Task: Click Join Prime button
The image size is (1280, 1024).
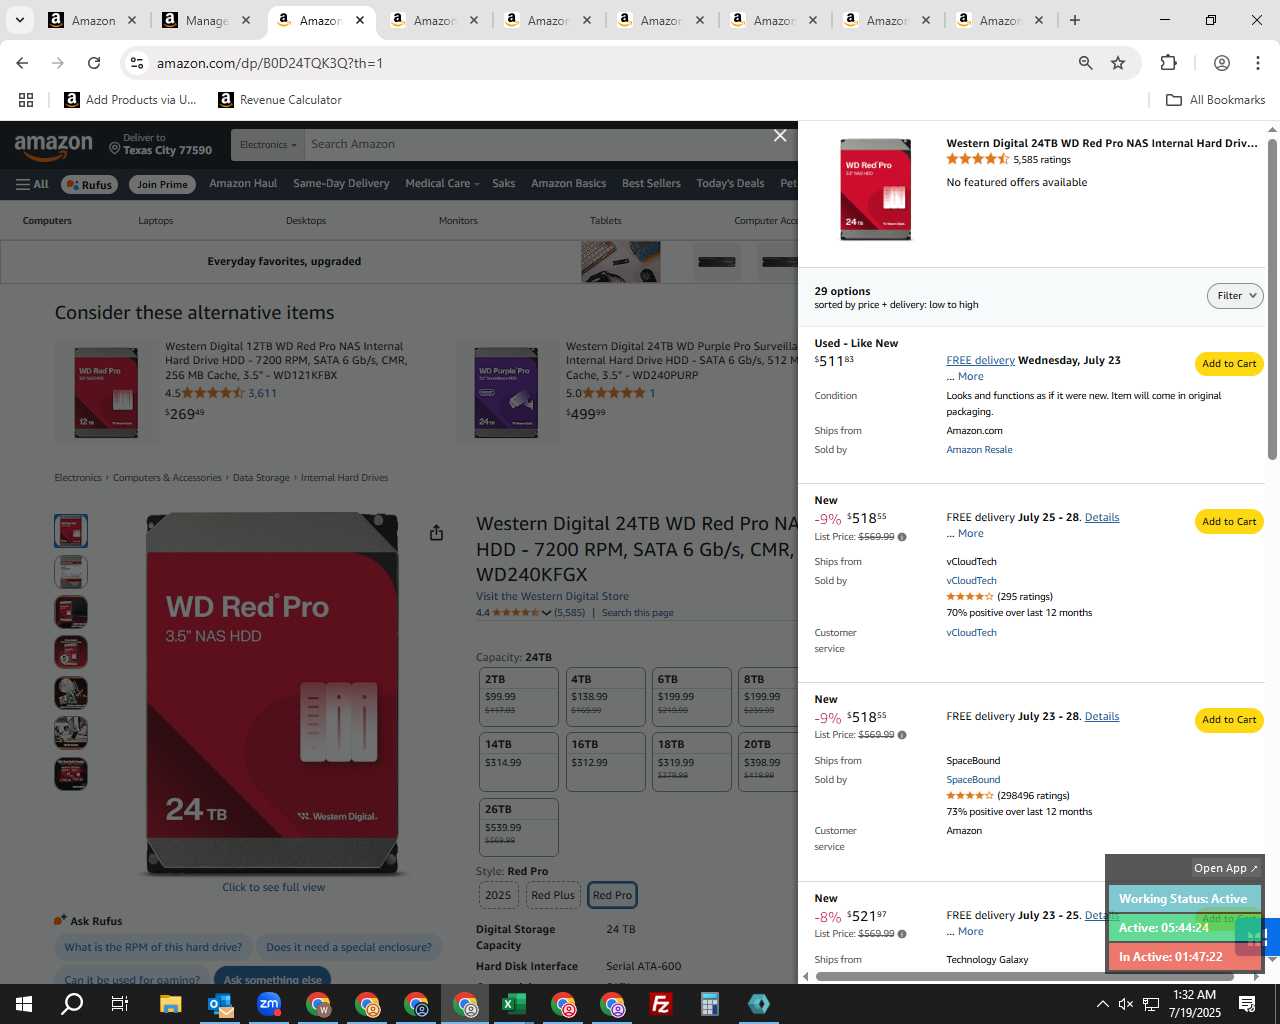Action: coord(162,184)
